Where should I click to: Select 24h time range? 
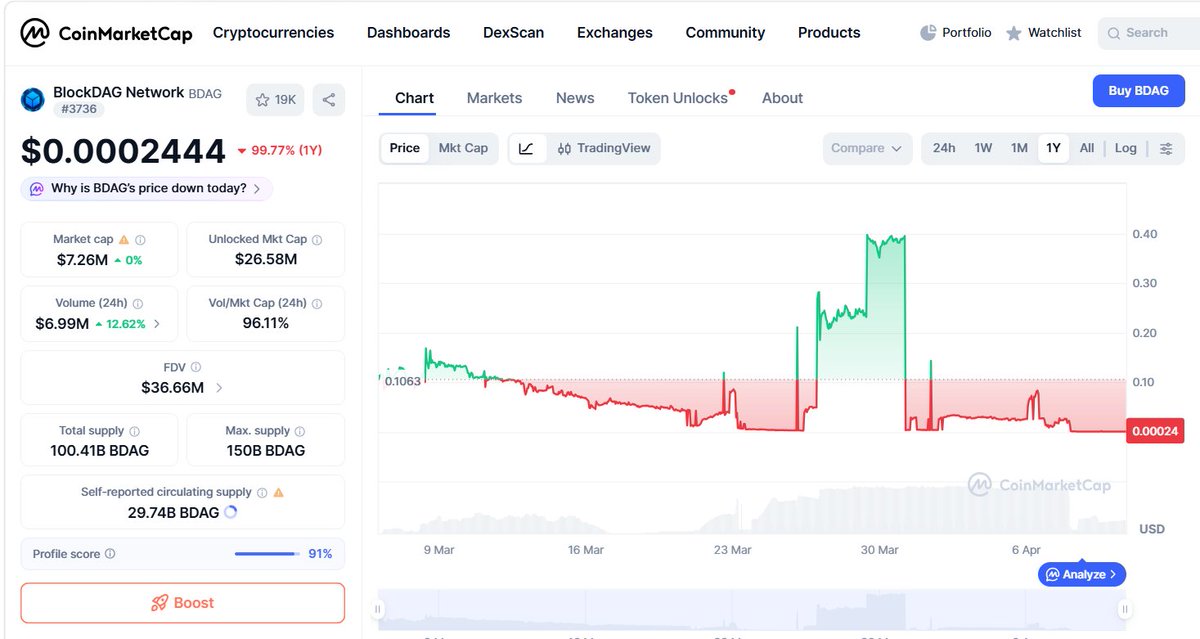click(944, 148)
